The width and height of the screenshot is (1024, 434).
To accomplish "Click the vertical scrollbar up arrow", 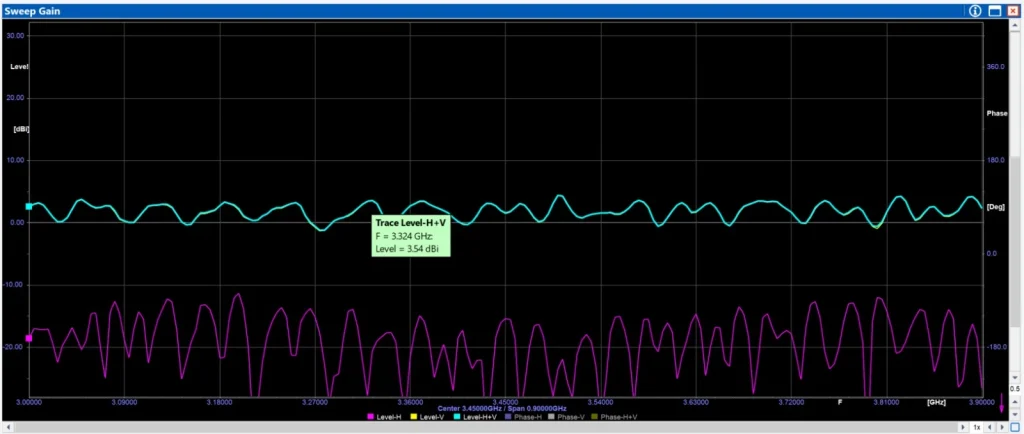I will coord(1015,24).
